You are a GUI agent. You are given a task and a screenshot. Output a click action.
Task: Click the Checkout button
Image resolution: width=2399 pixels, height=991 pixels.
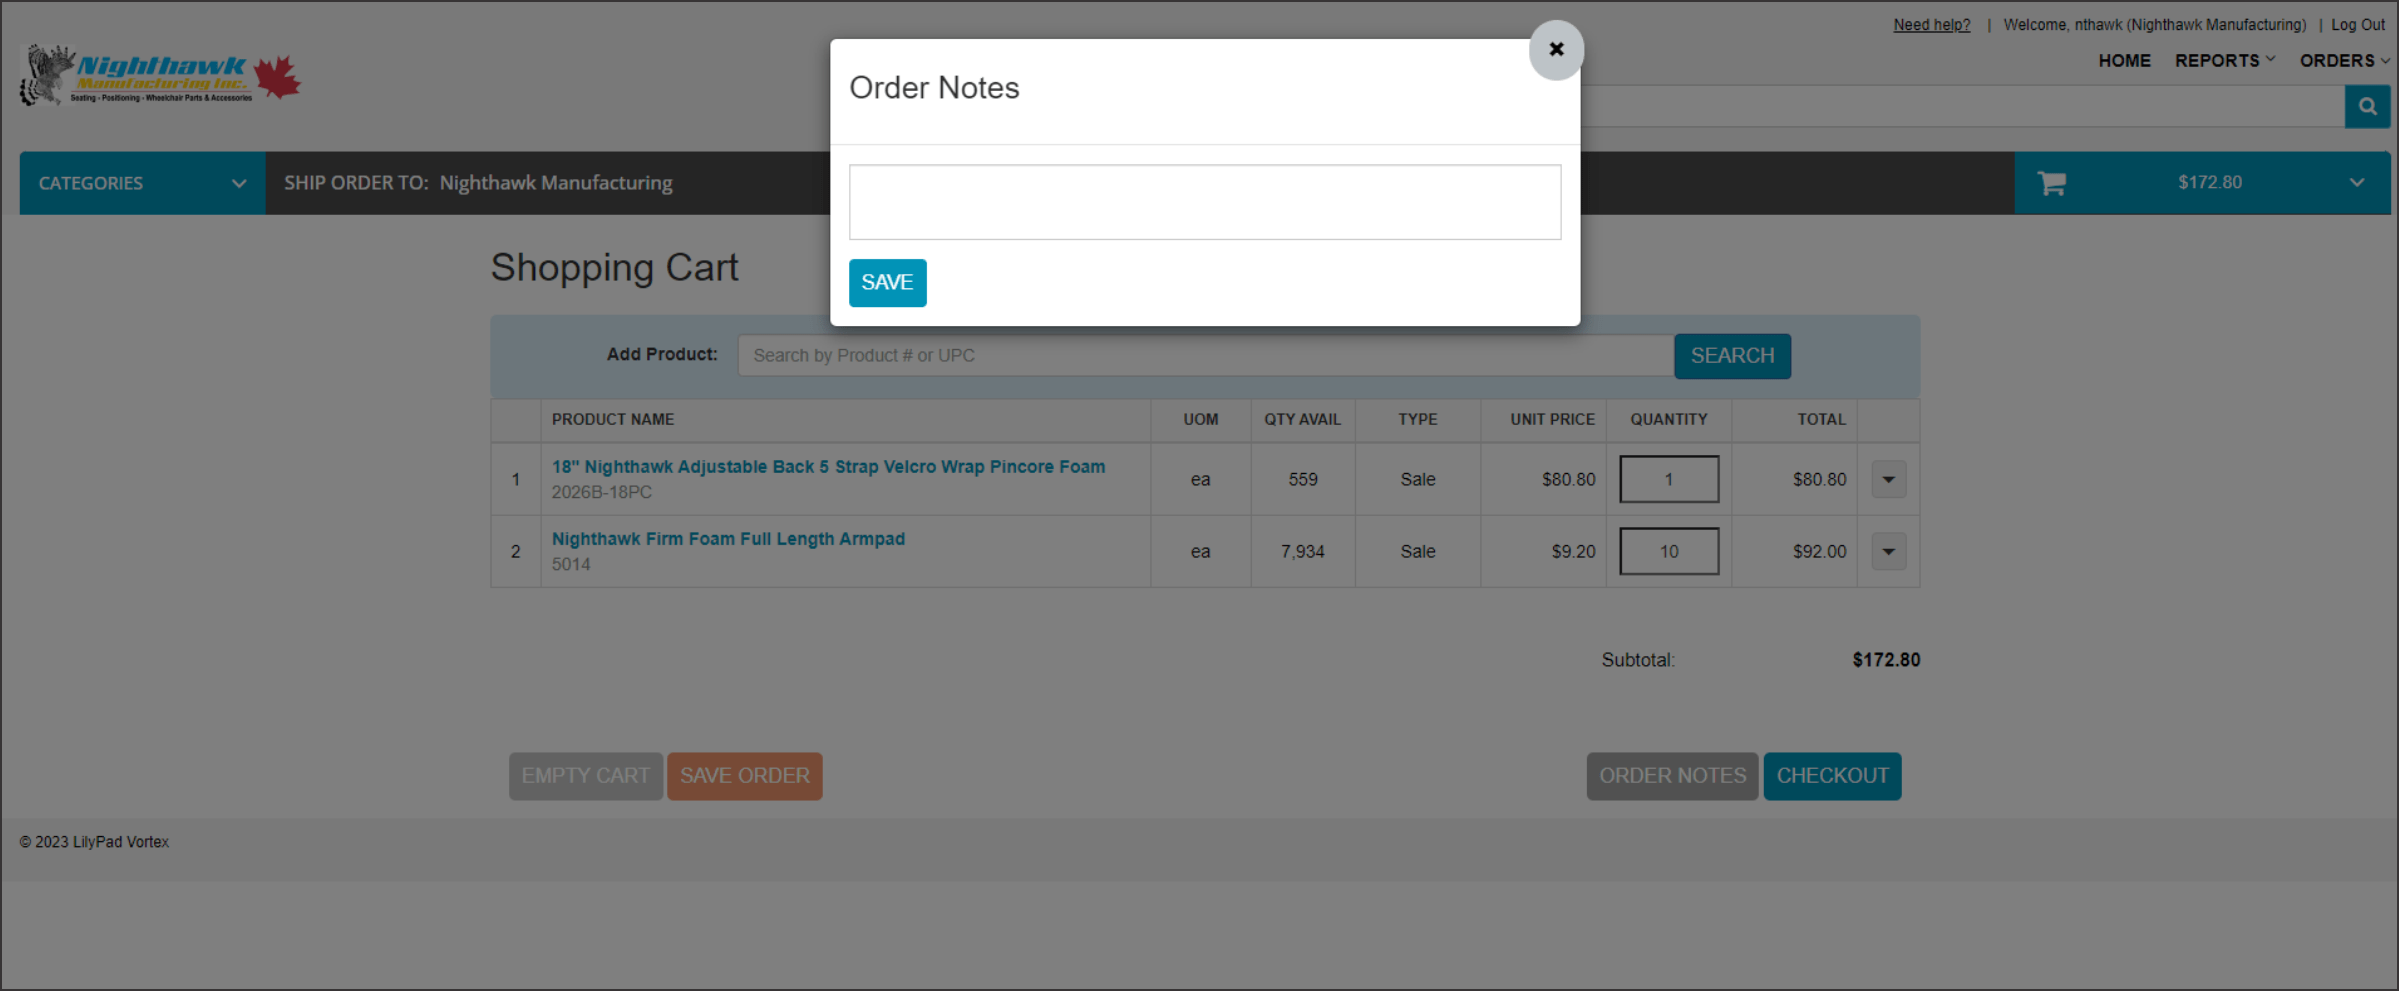point(1831,776)
